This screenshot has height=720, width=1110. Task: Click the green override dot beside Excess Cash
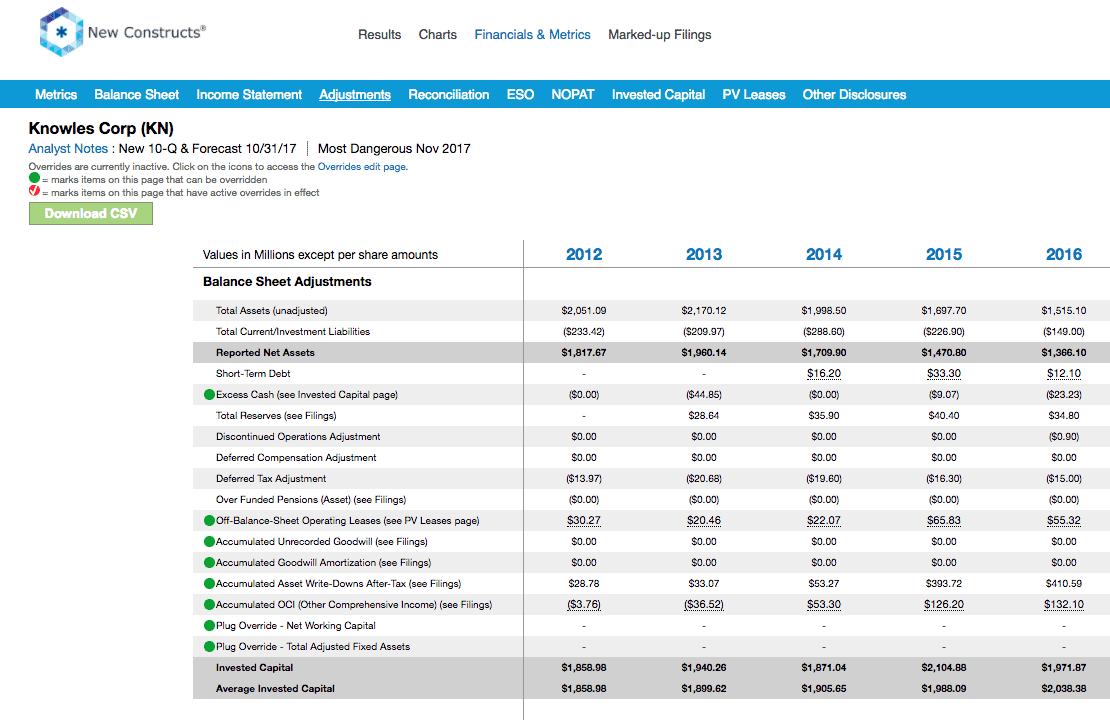point(209,395)
